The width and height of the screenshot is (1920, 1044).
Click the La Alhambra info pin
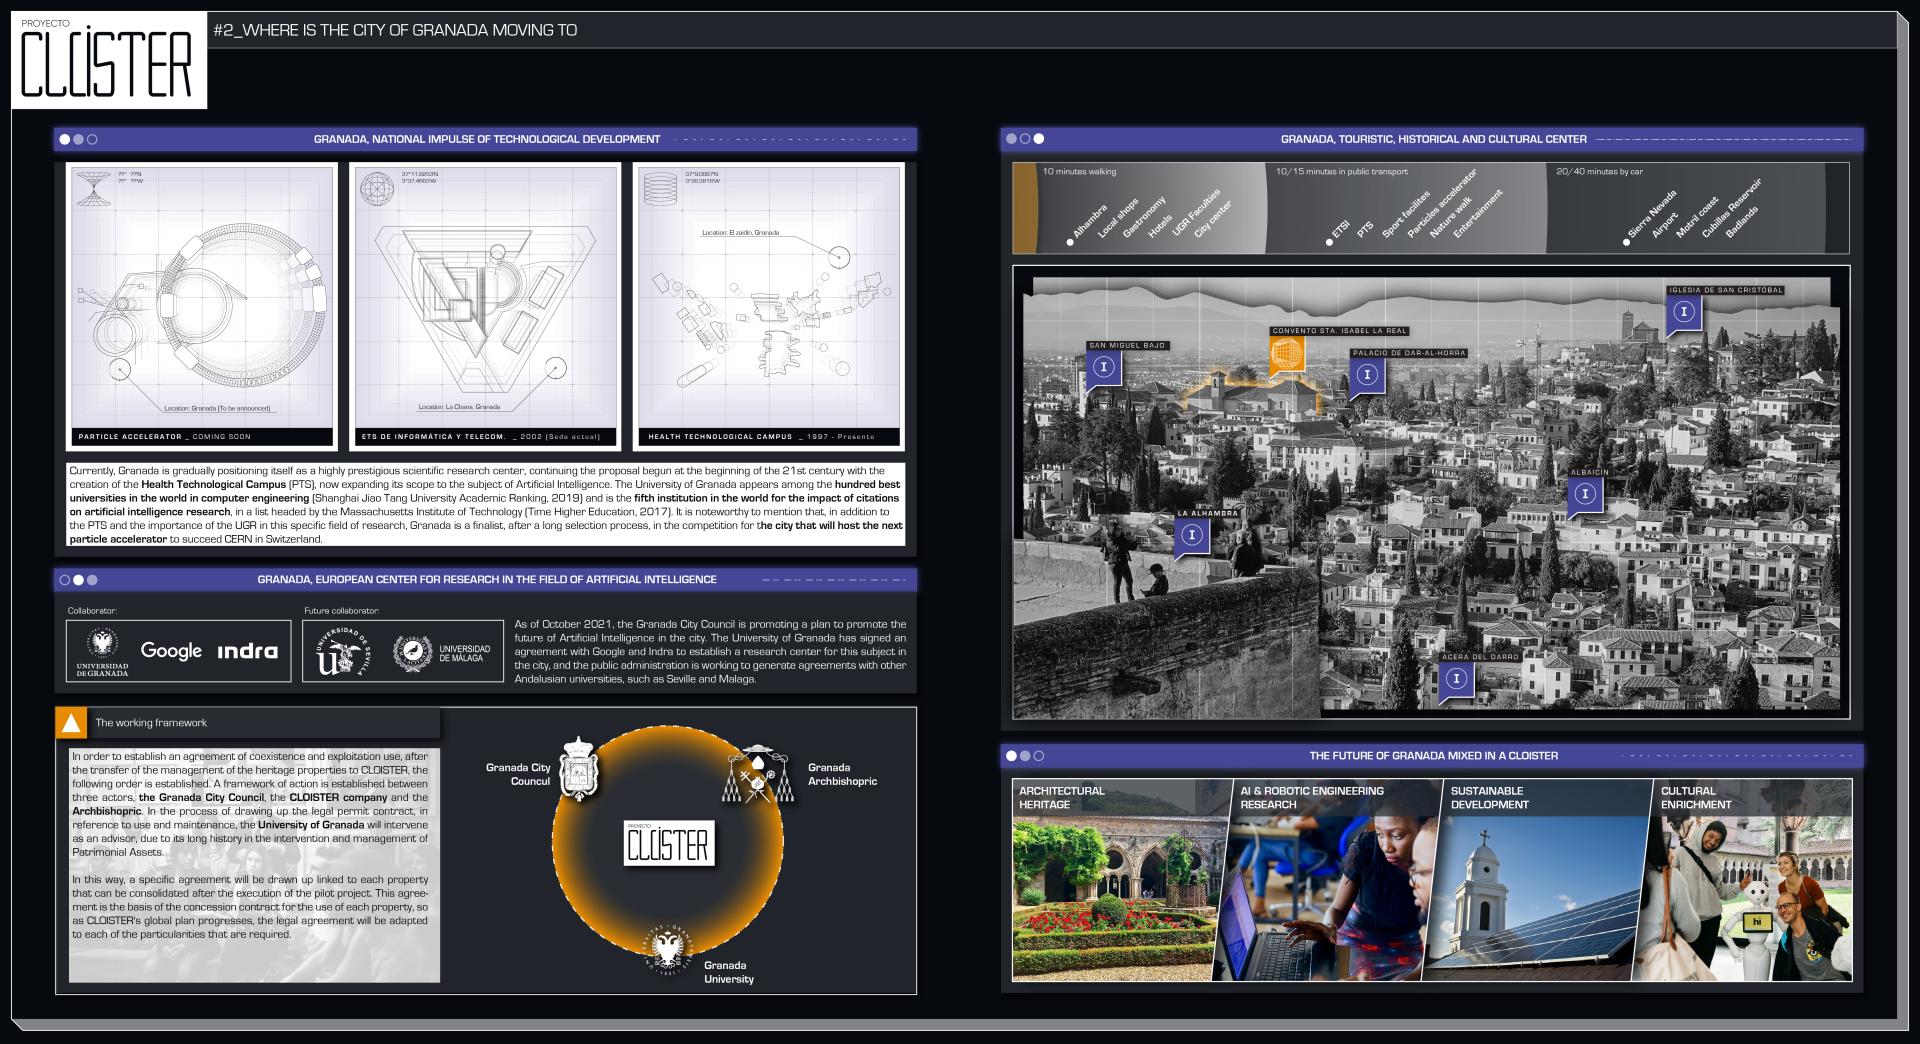tap(1191, 535)
